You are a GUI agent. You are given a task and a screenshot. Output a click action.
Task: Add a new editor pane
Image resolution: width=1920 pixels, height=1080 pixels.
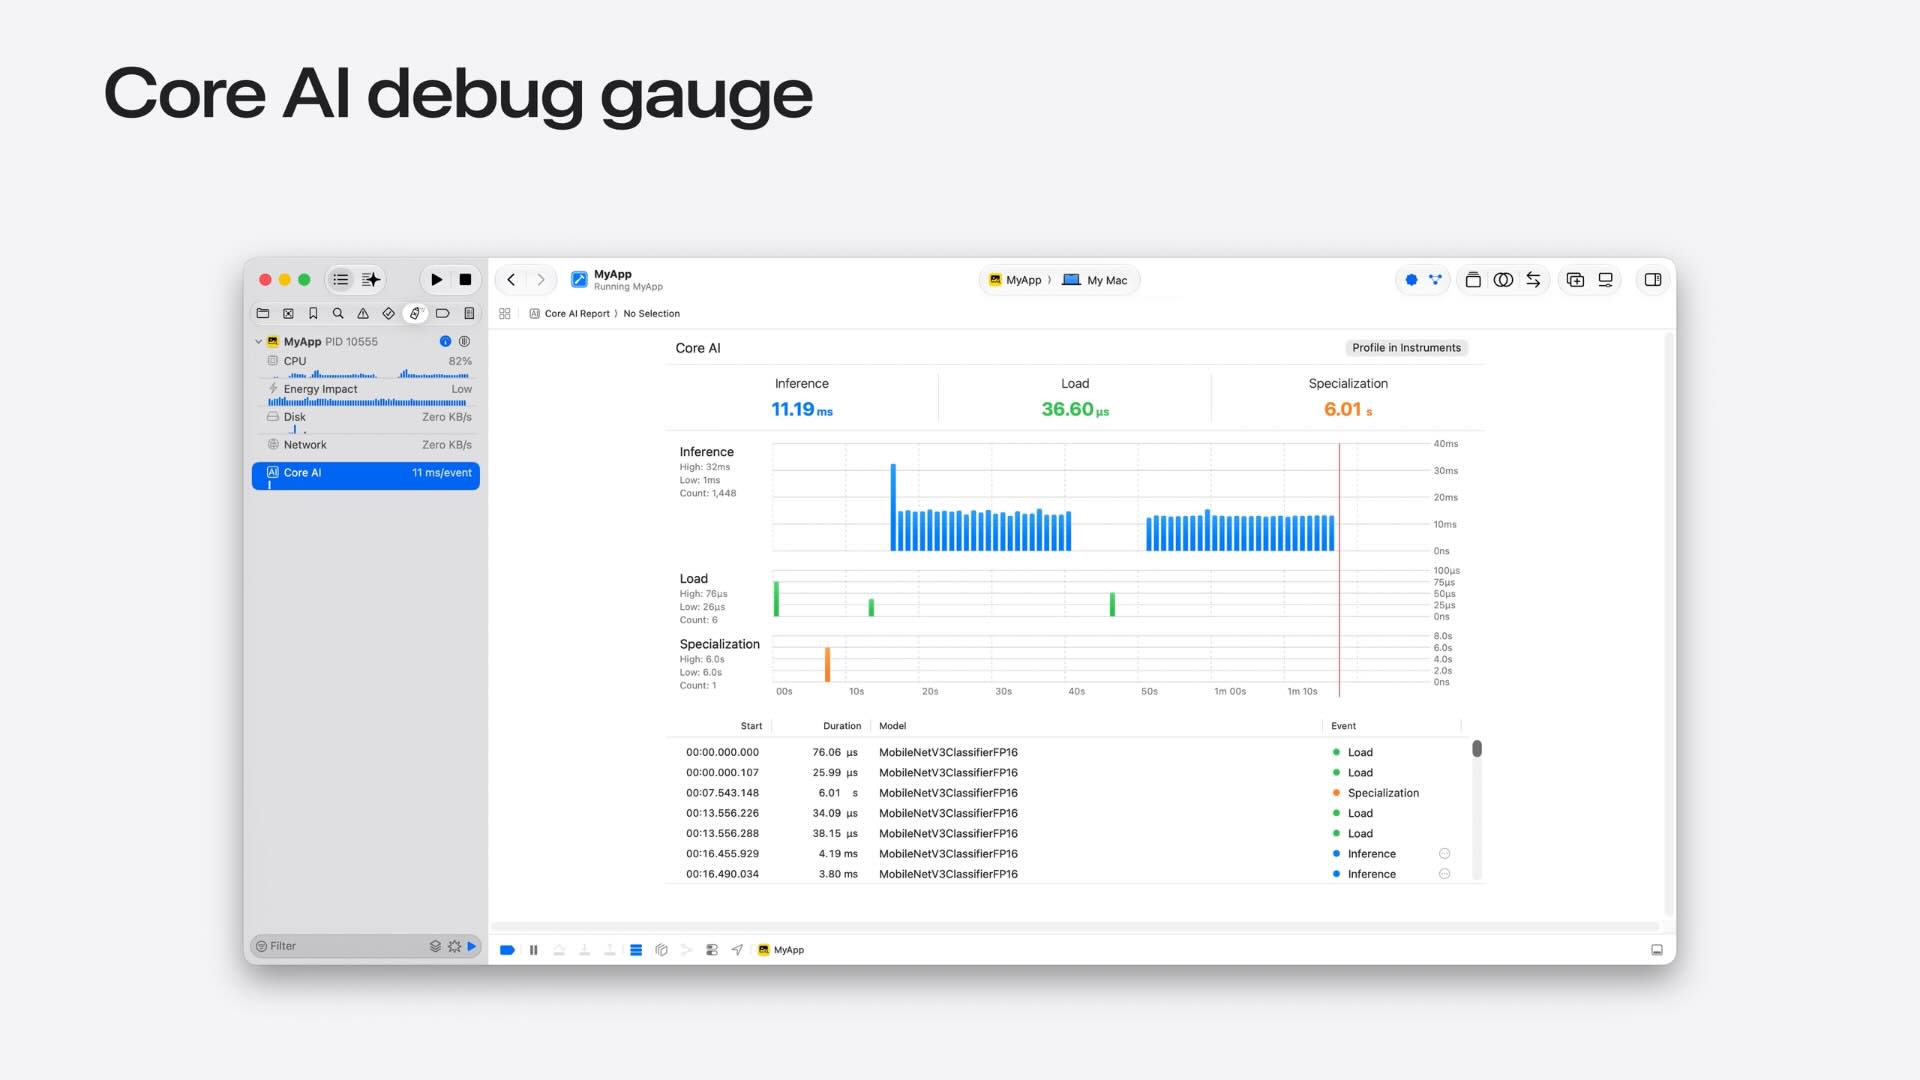(1575, 280)
